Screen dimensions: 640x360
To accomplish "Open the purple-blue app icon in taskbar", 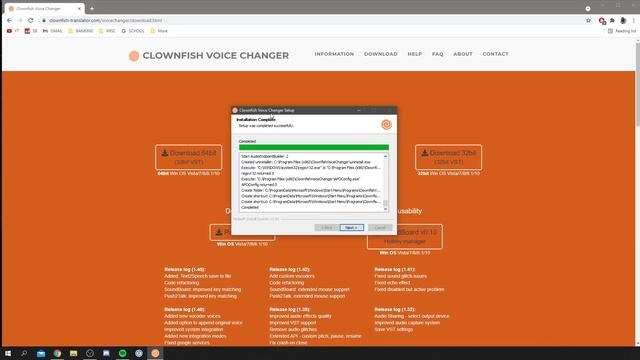I will (106, 353).
